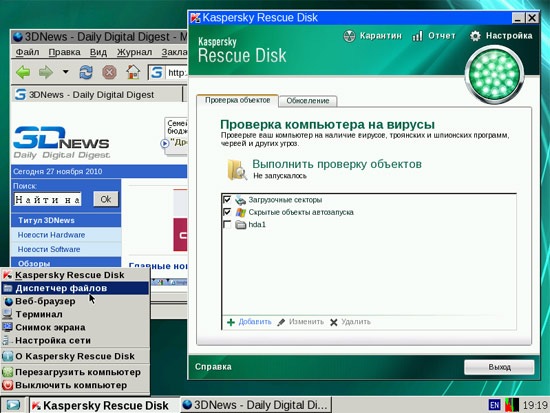Open Quarantine (Карантин) in Kaspersky header
Viewport: 550px width, 413px height.
372,36
